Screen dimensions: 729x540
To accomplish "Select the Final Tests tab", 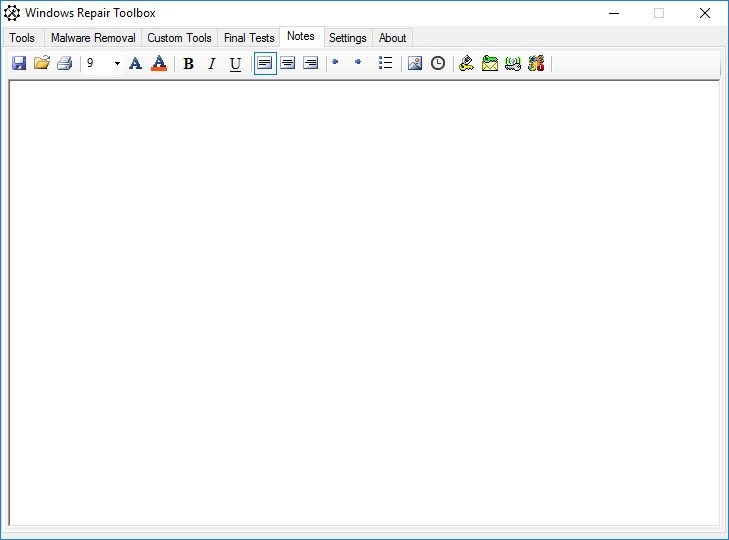I will coord(249,38).
